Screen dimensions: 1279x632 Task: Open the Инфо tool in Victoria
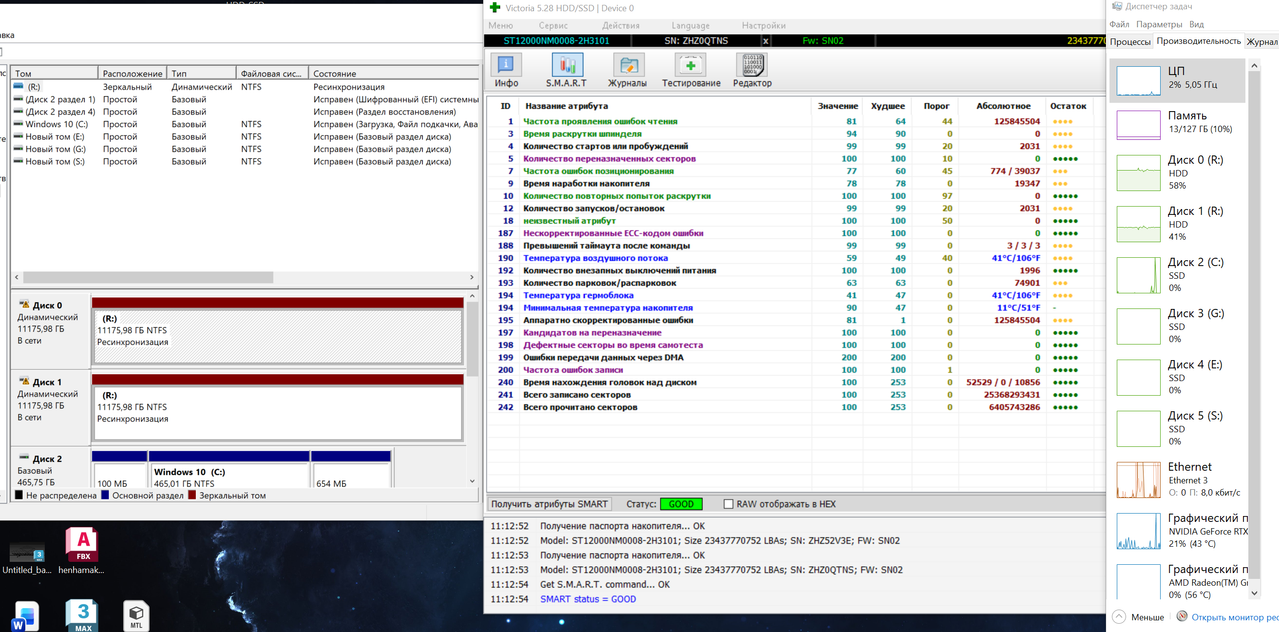coord(506,69)
